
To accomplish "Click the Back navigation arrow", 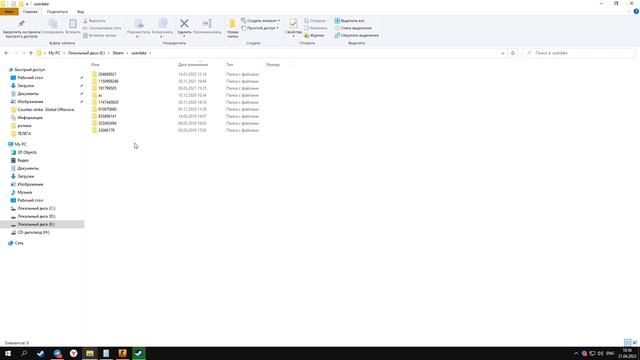I will [6, 53].
